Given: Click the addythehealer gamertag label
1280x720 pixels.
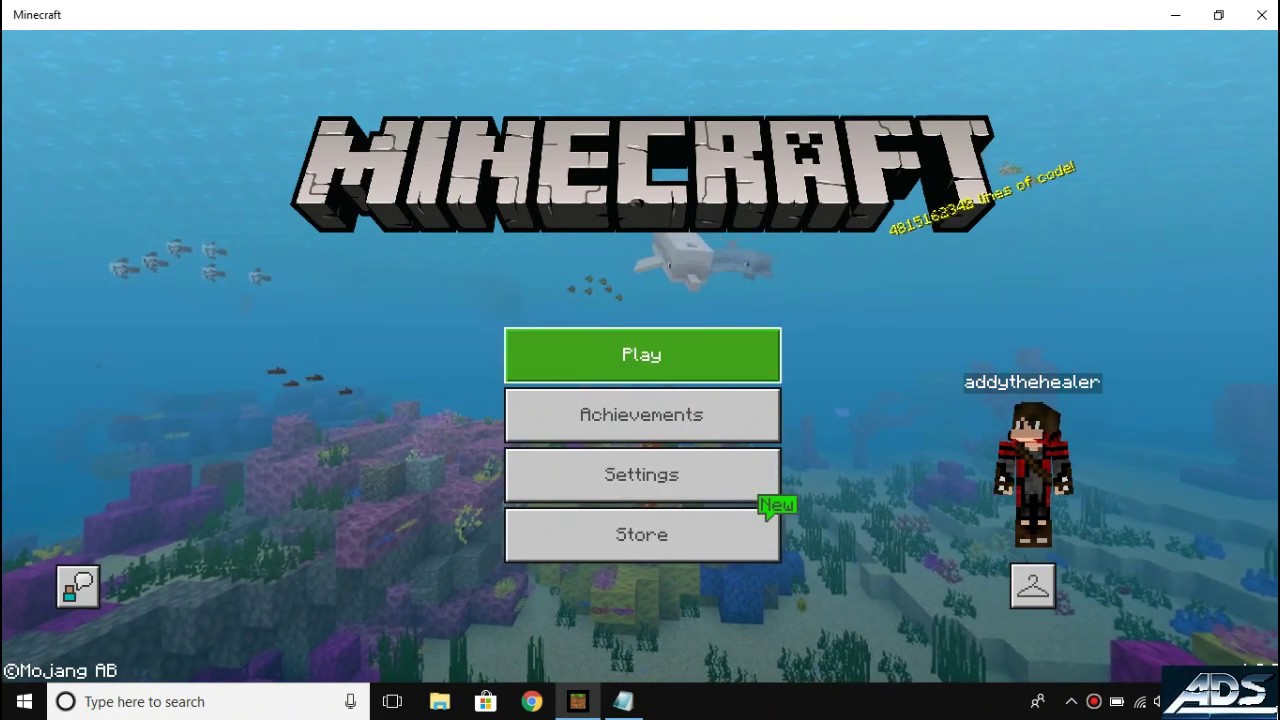Looking at the screenshot, I should pos(1032,382).
